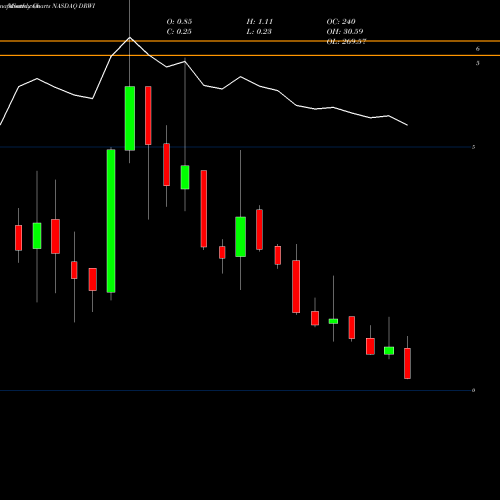500x500 pixels.
Task: Select the close value 'C: 0.25'
Action: point(179,32)
